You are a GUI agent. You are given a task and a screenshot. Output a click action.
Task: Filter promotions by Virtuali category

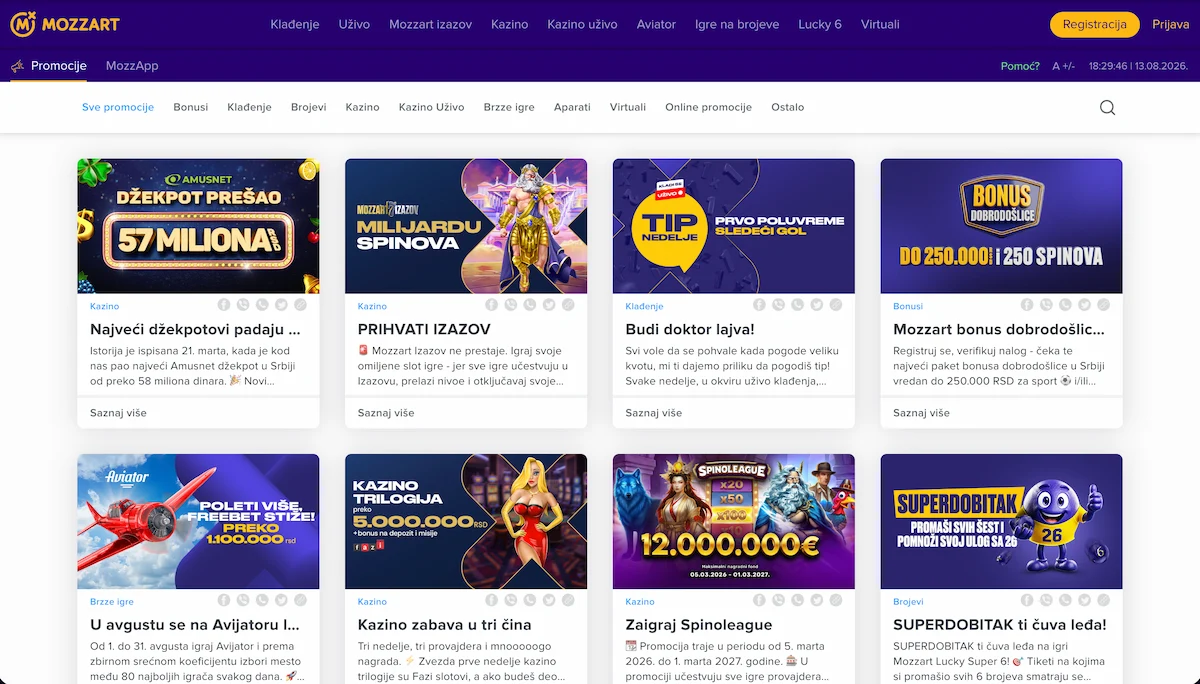[628, 107]
